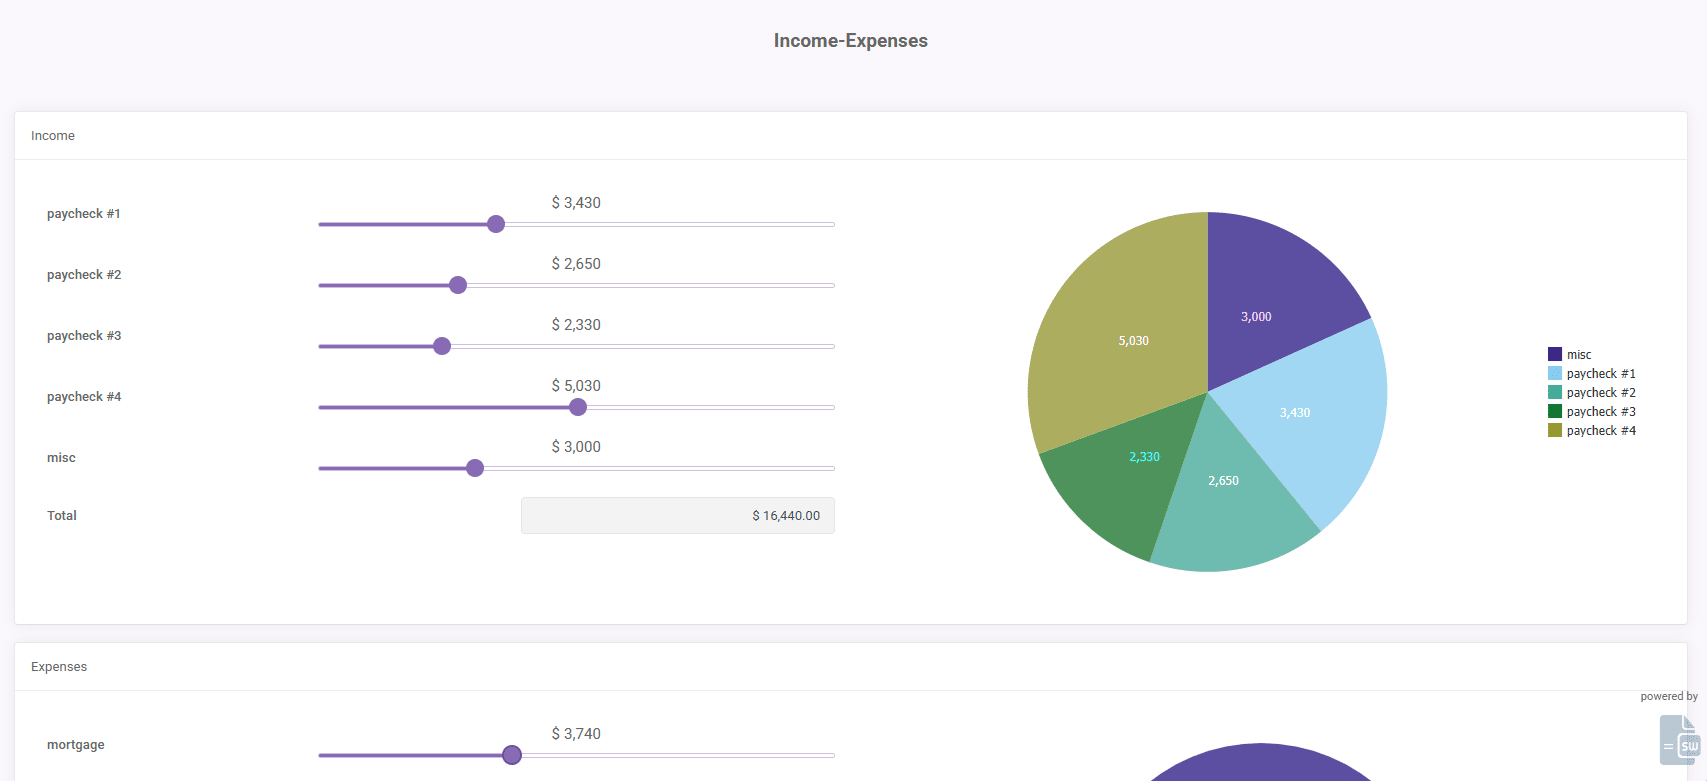This screenshot has height=781, width=1707.
Task: Click the paycheck #3 slider handle
Action: (x=442, y=346)
